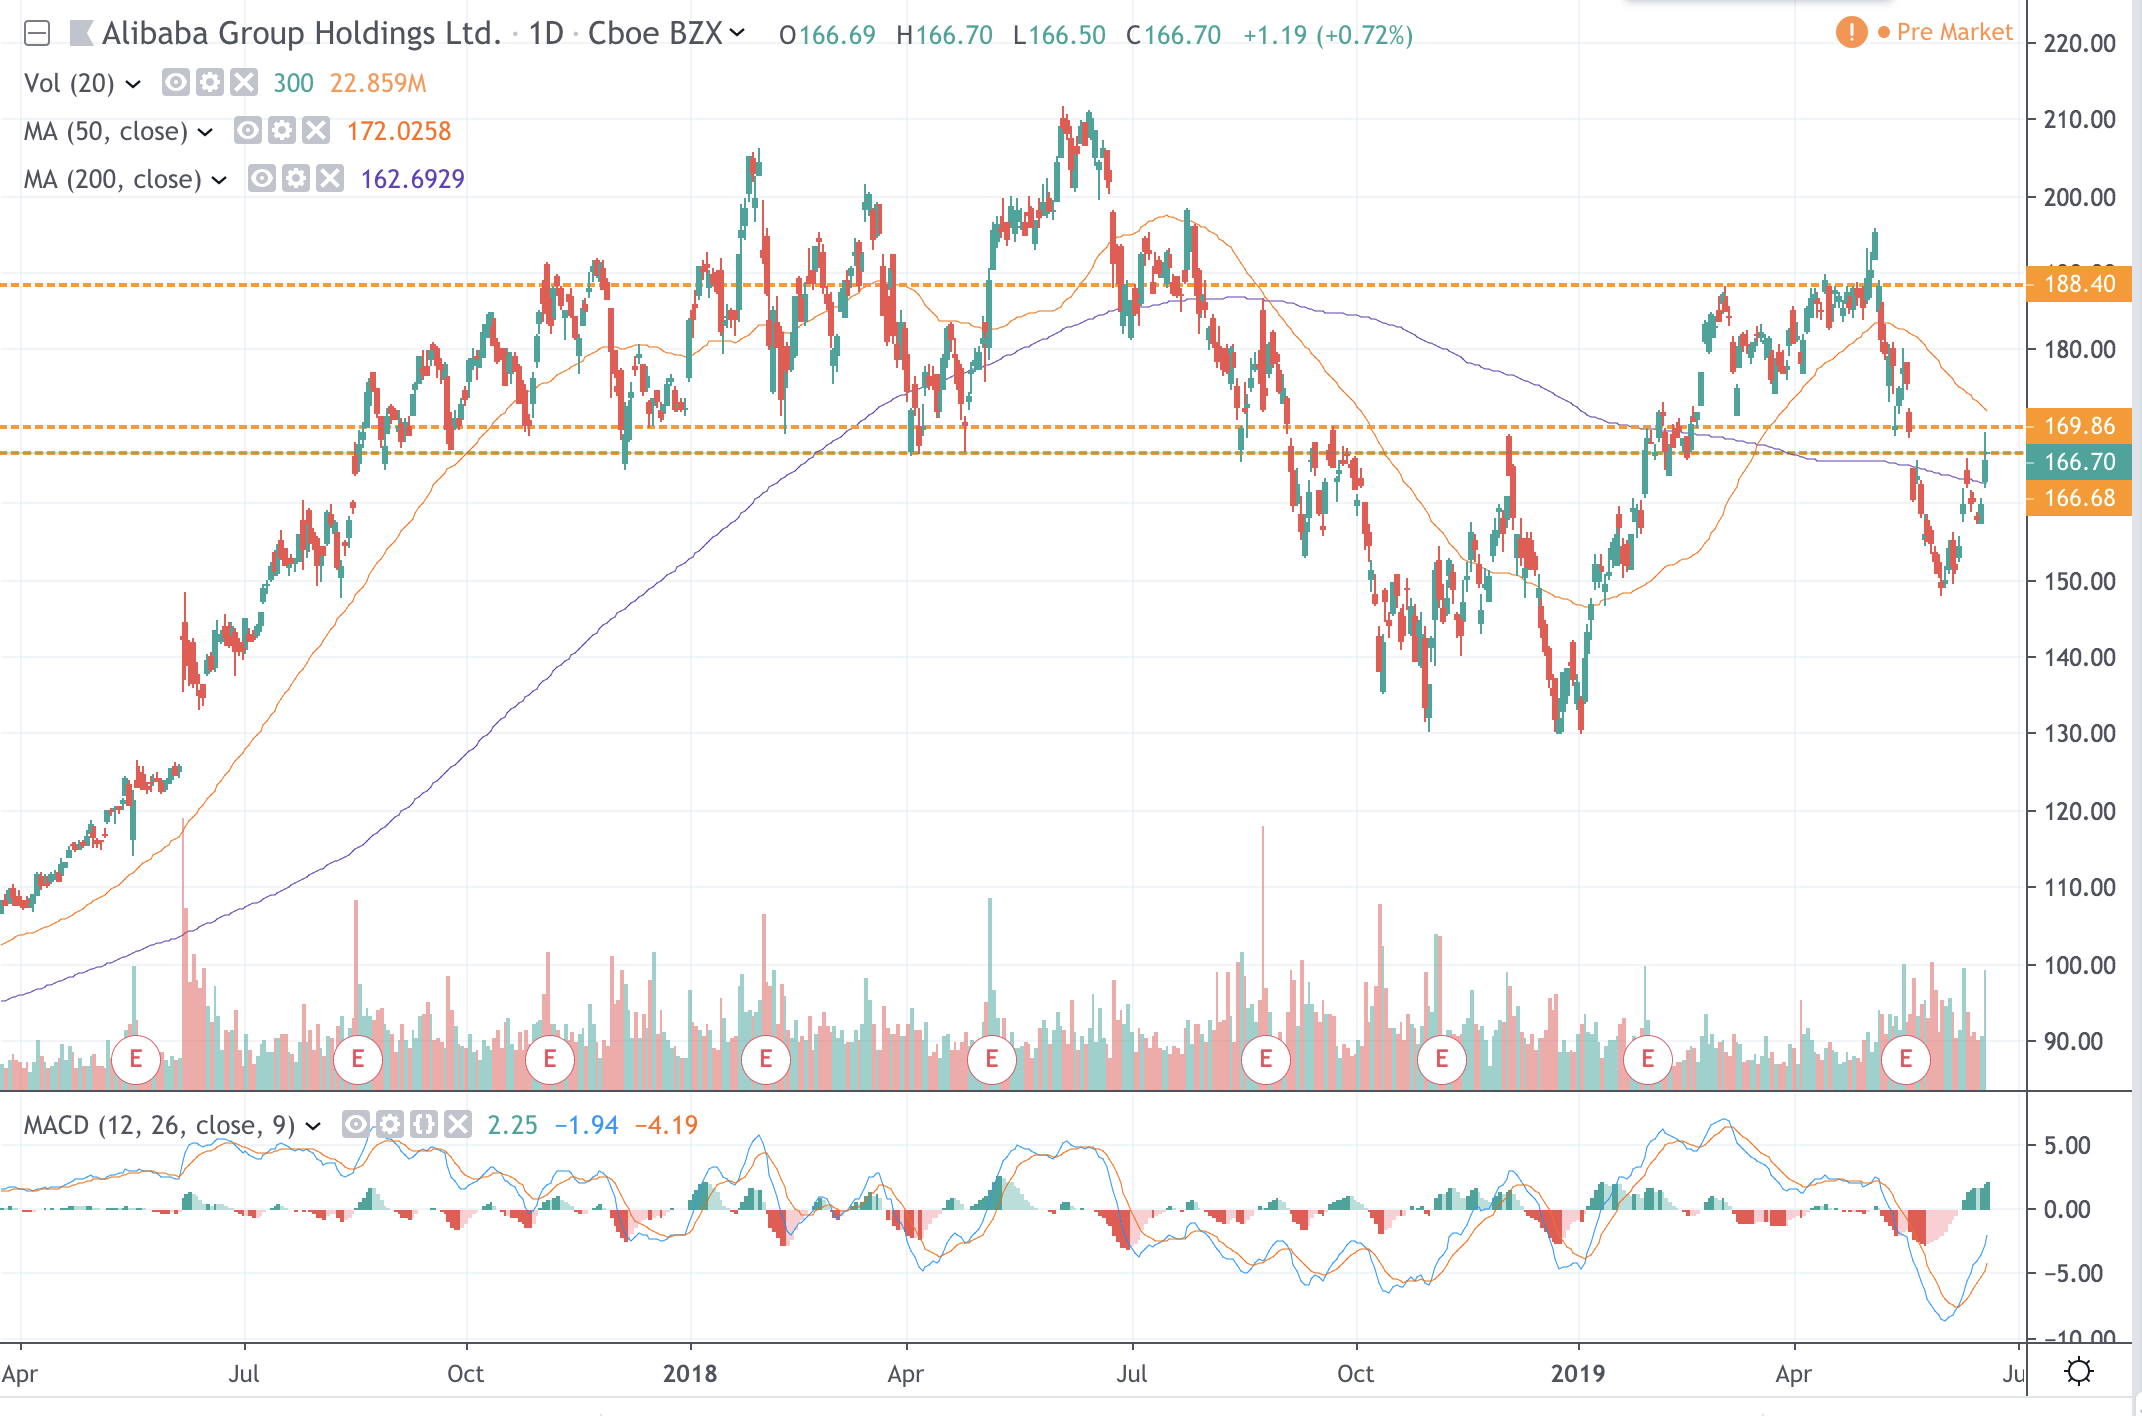The height and width of the screenshot is (1416, 2142).
Task: Click the open price O166.69
Action: pyautogui.click(x=827, y=36)
